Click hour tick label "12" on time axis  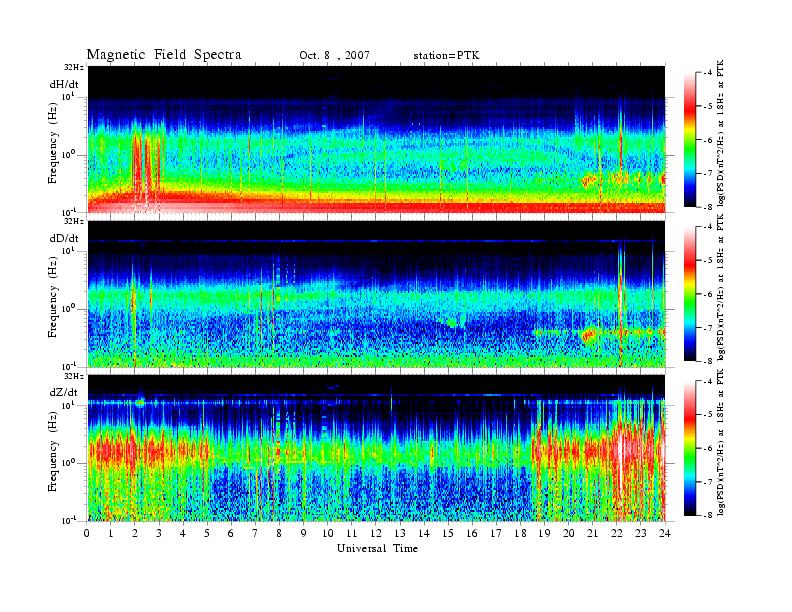pos(376,533)
